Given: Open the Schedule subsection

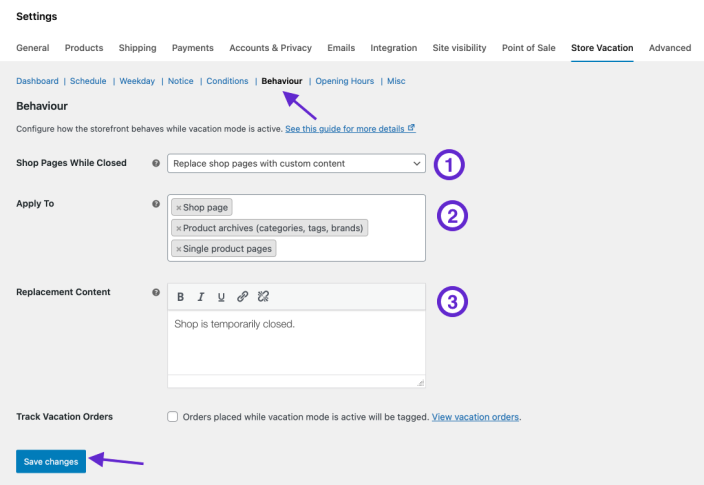Looking at the screenshot, I should [x=88, y=81].
